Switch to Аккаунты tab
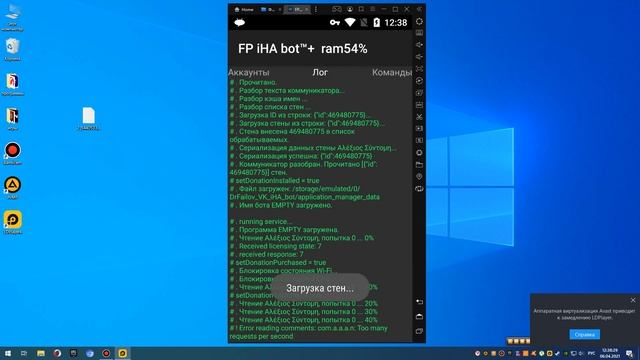 click(249, 72)
